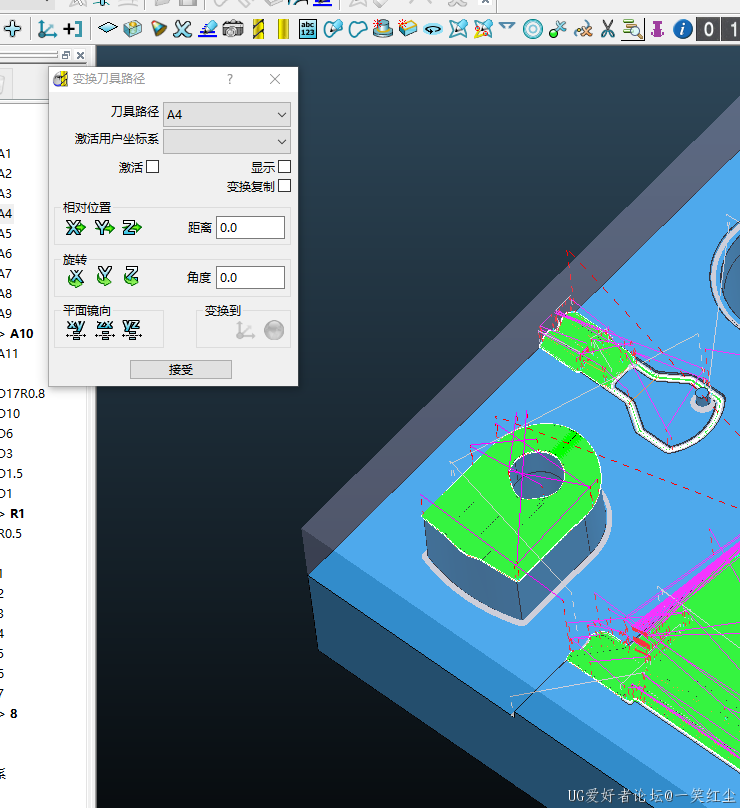Screen dimensions: 740x808
Task: Select tool D10 in the explorer tree
Action: (10, 414)
